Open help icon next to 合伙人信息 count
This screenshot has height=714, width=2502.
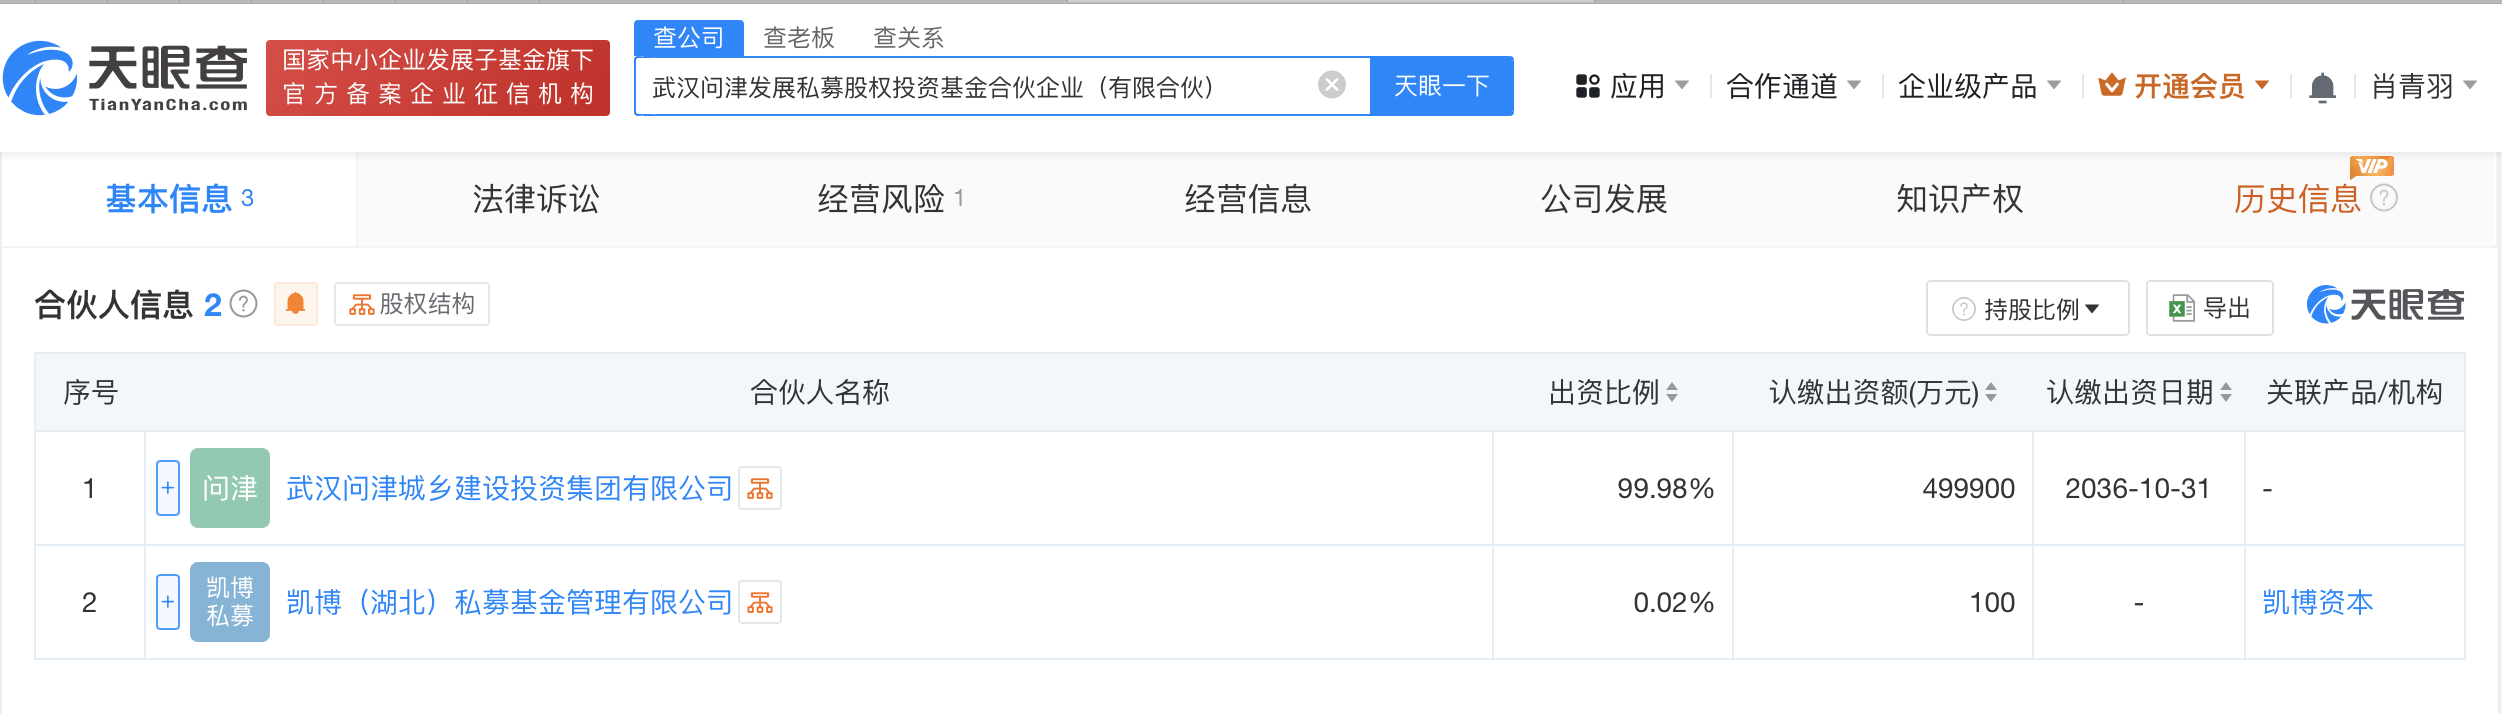pos(244,304)
